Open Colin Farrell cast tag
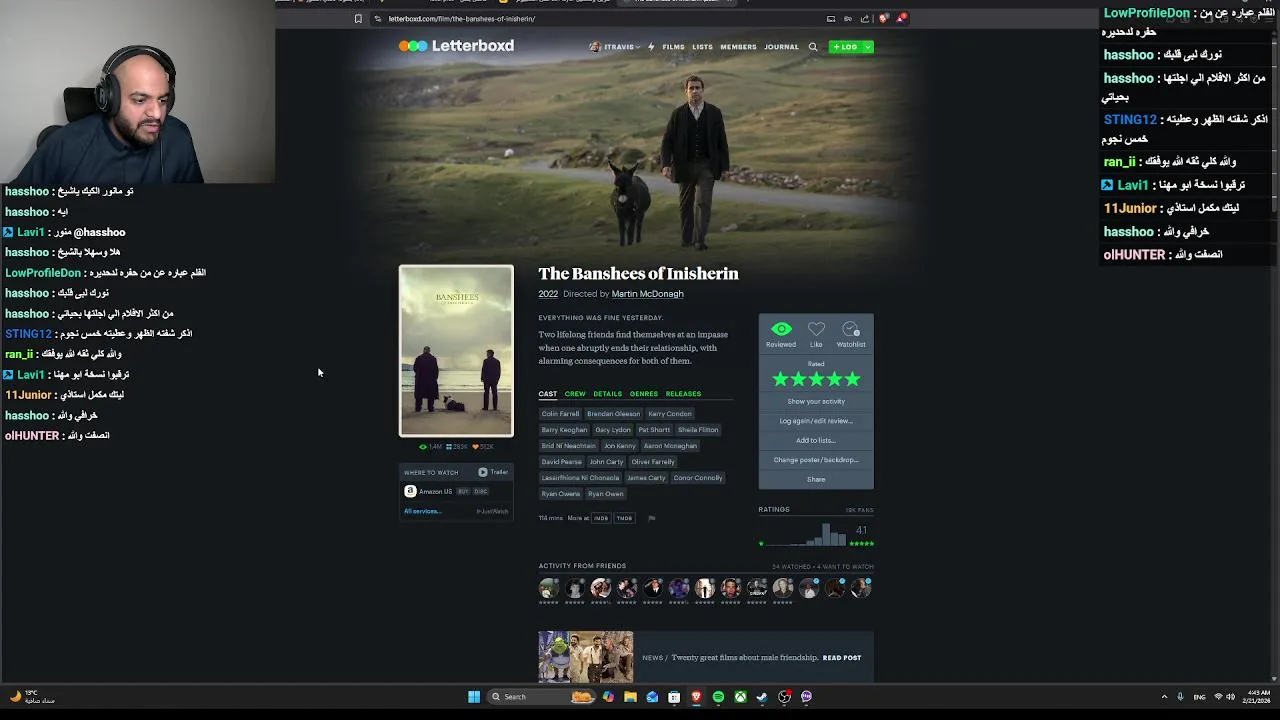Screen dimensions: 1280x720 click(560, 414)
